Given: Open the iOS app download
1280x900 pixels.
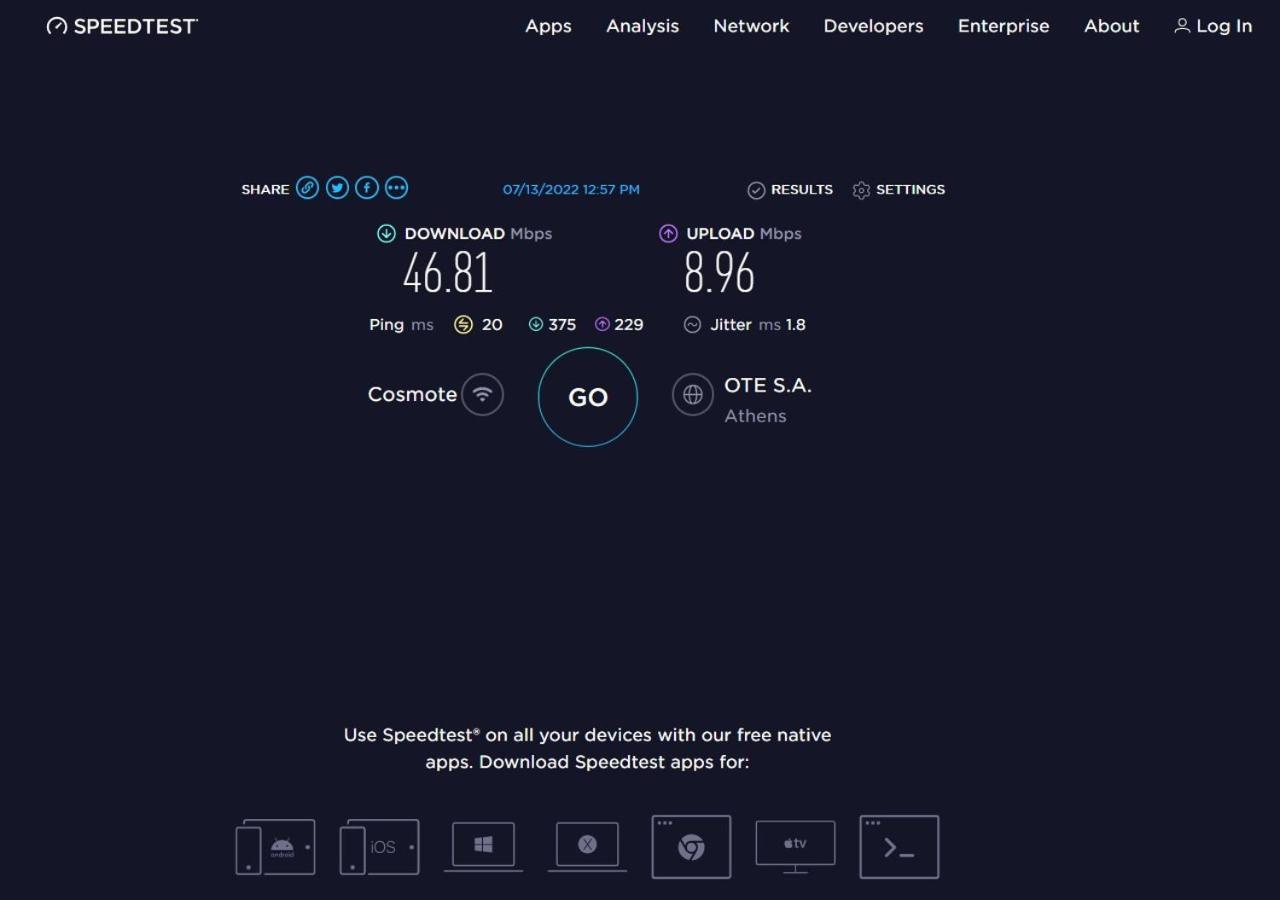Looking at the screenshot, I should pos(380,847).
